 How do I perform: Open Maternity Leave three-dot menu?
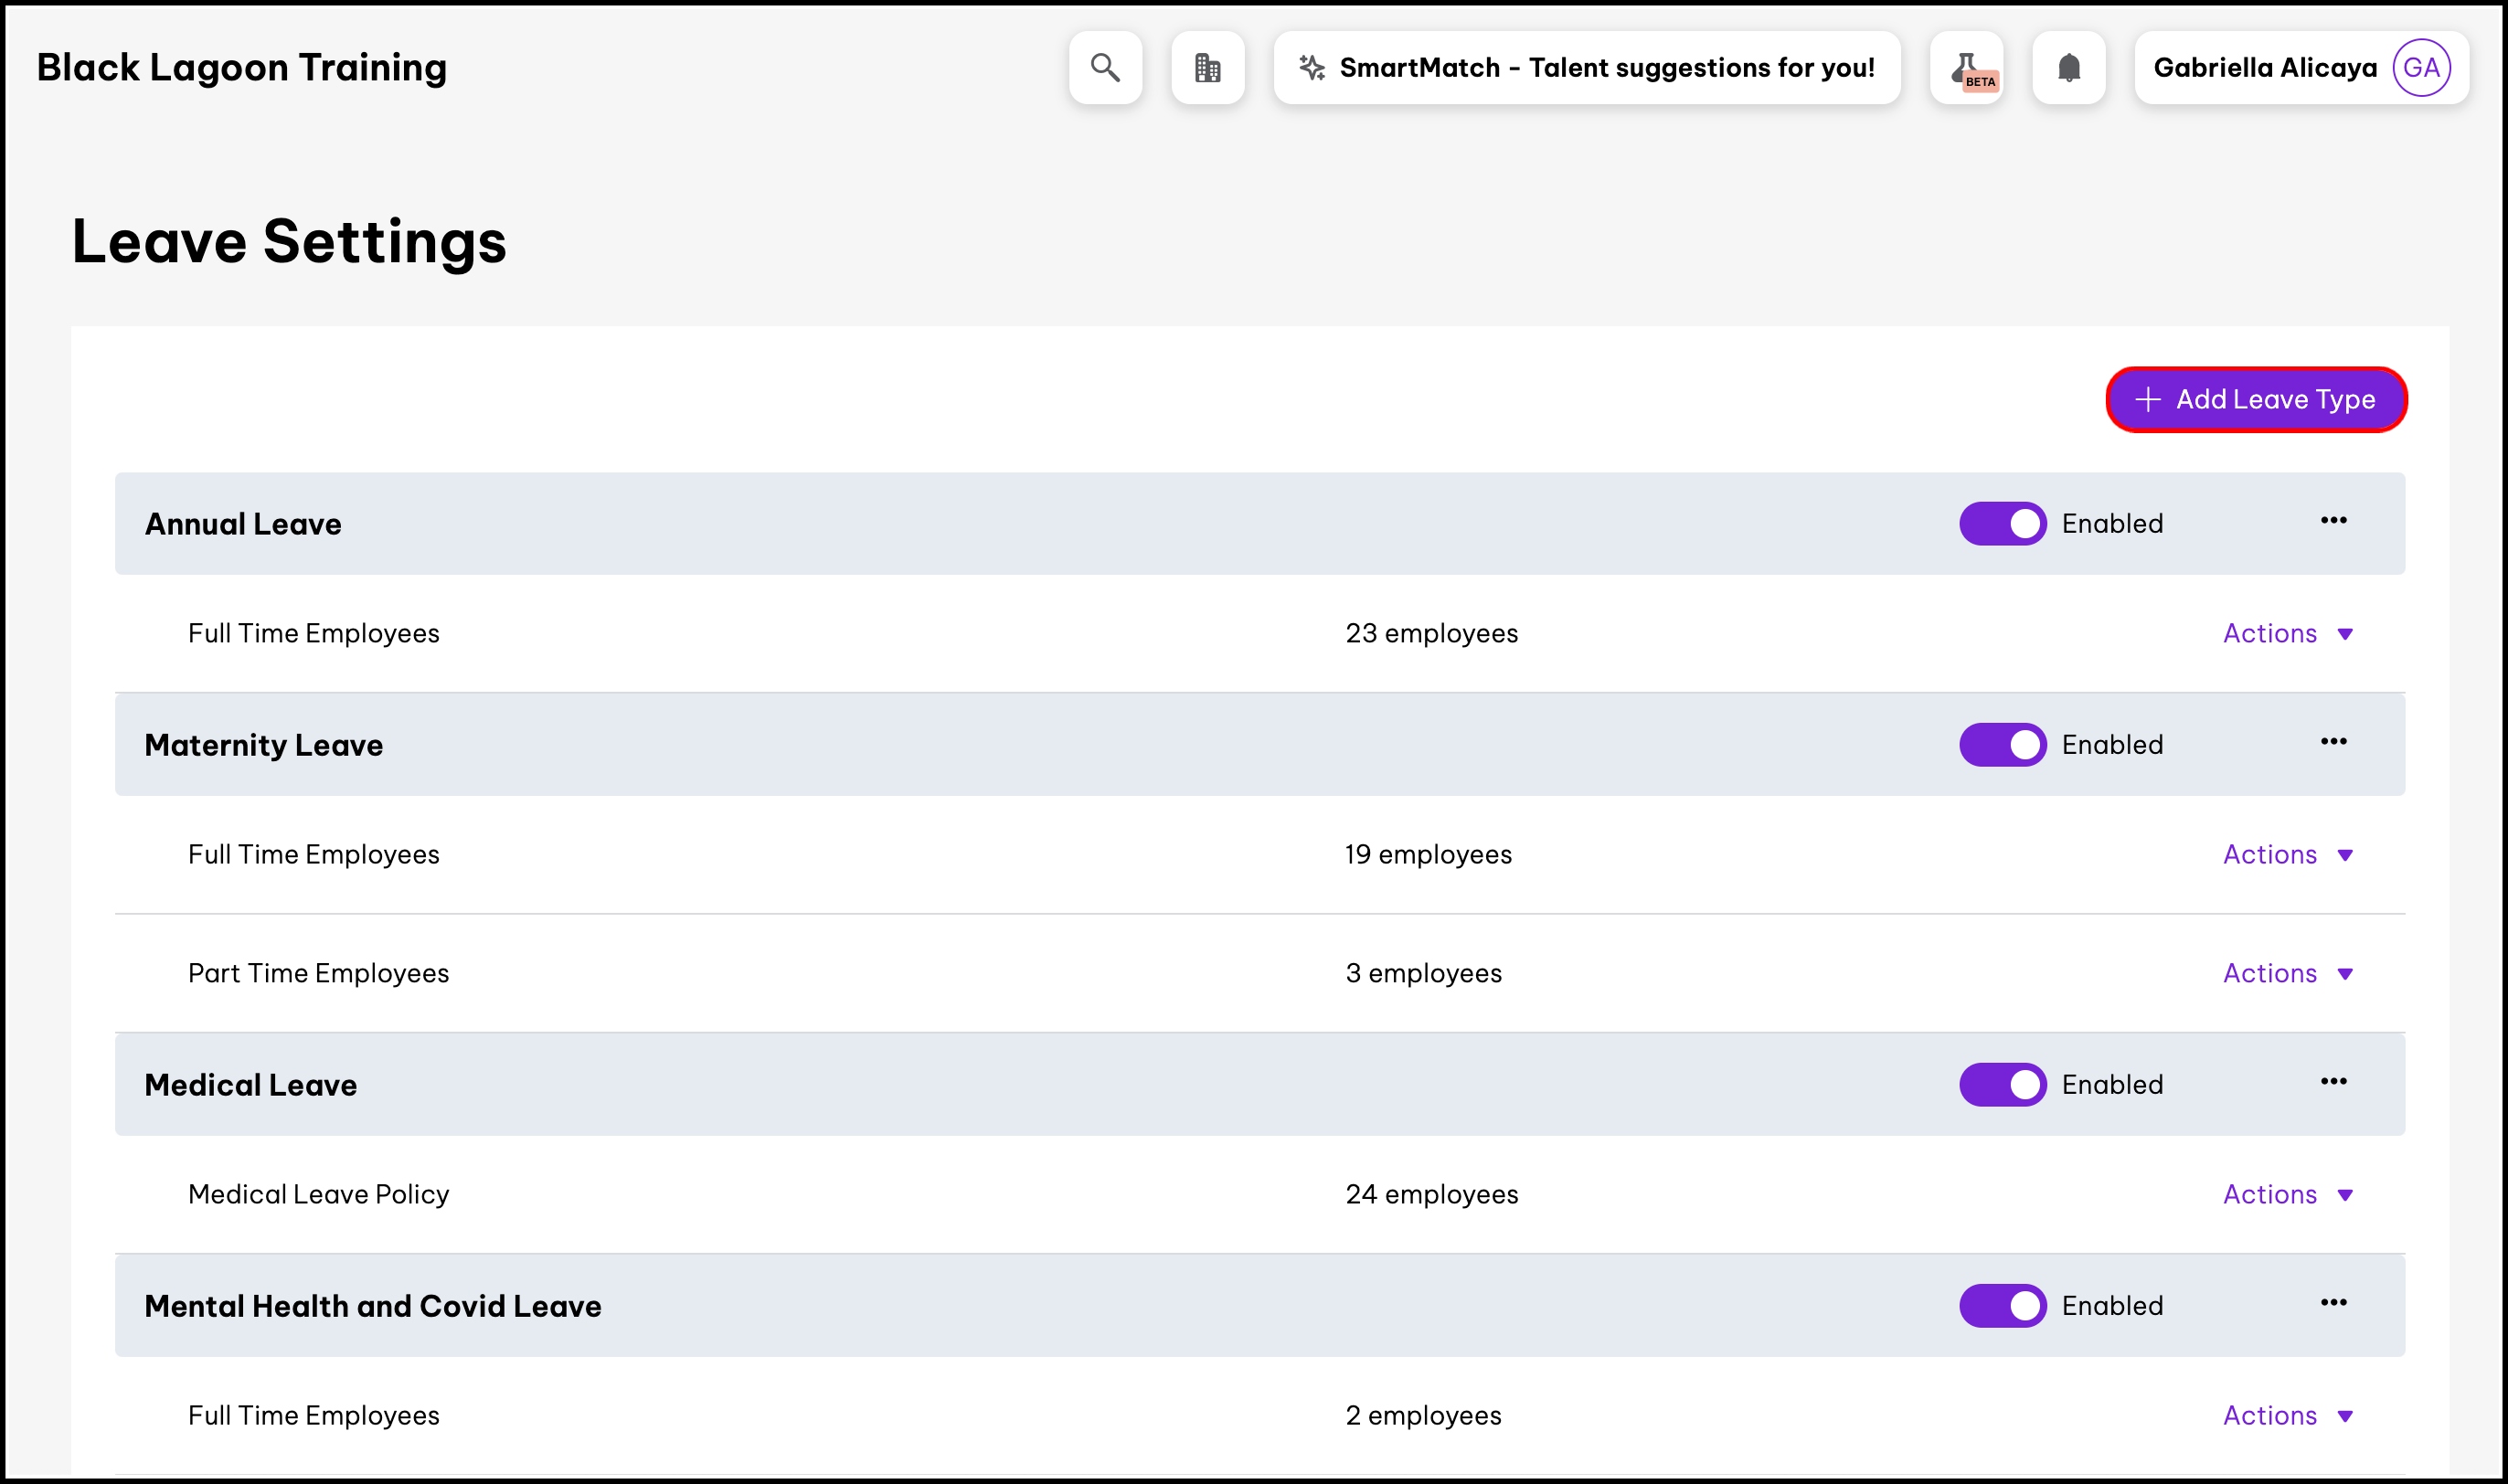2333,742
